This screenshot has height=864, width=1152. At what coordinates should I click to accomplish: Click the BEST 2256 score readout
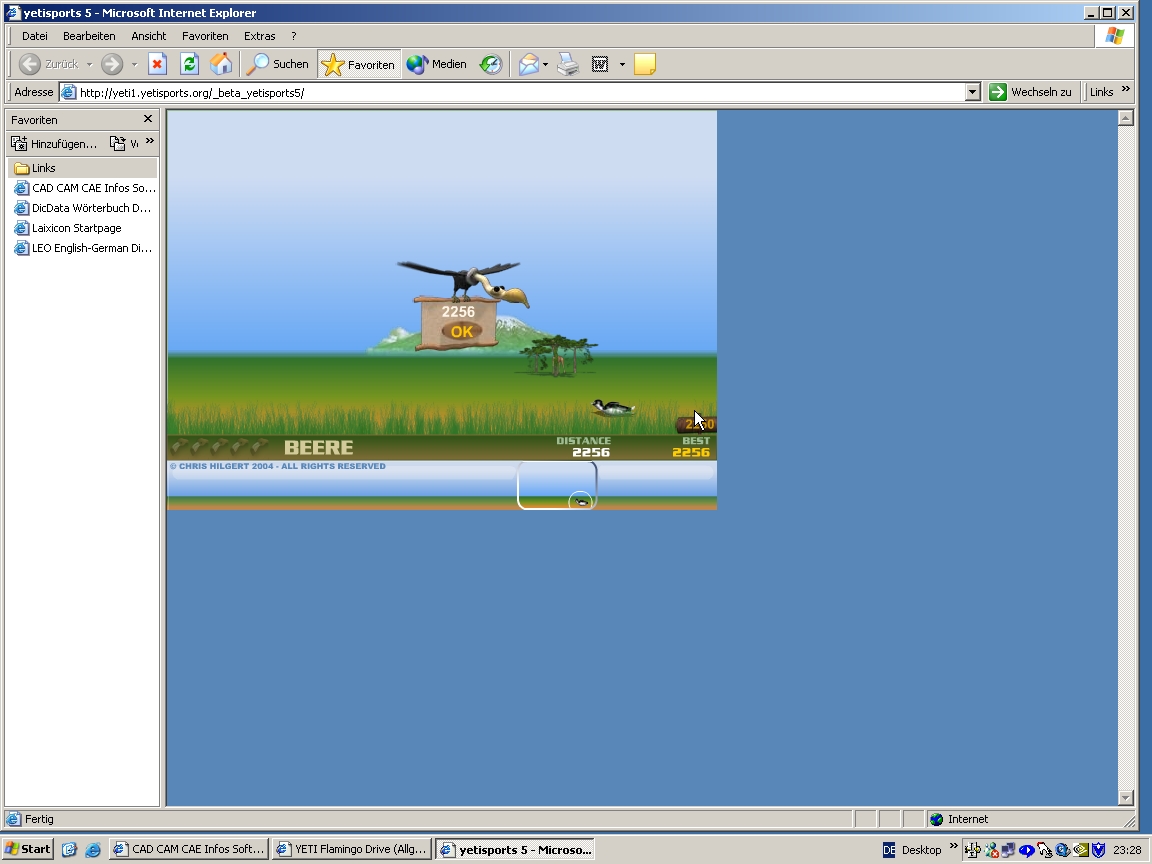[691, 447]
